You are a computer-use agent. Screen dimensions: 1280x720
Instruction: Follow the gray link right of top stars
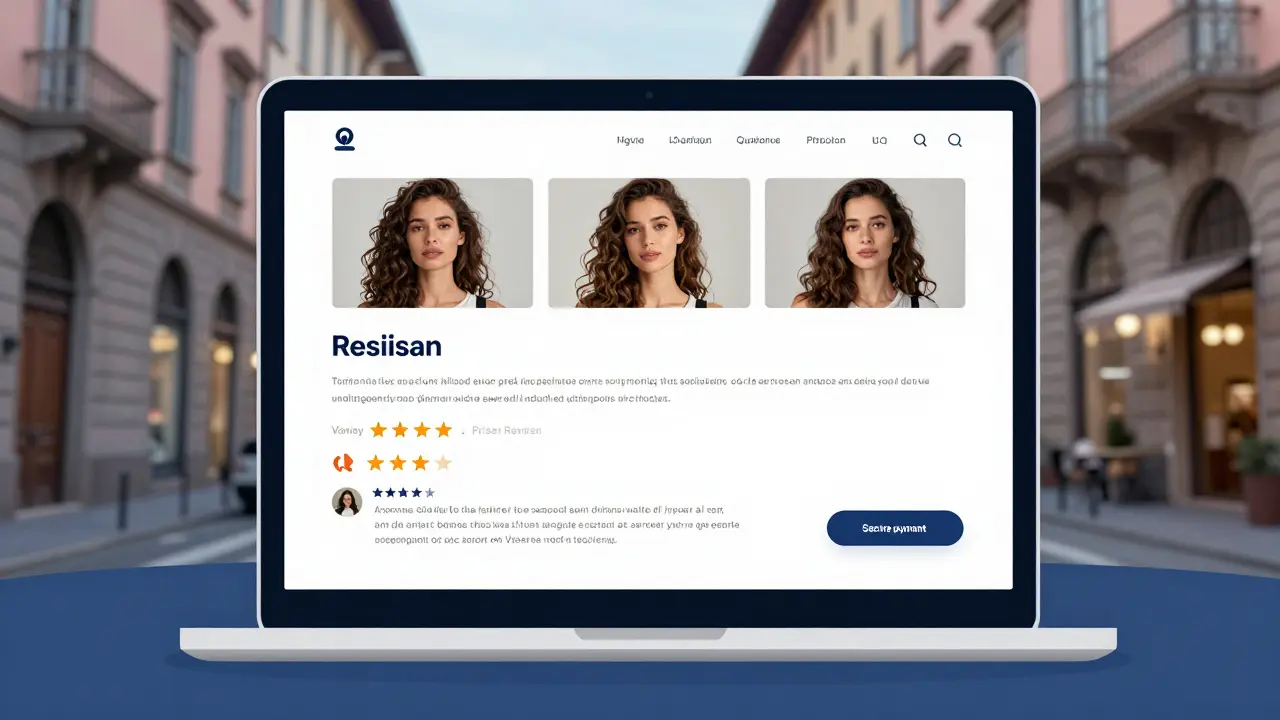[x=507, y=431]
